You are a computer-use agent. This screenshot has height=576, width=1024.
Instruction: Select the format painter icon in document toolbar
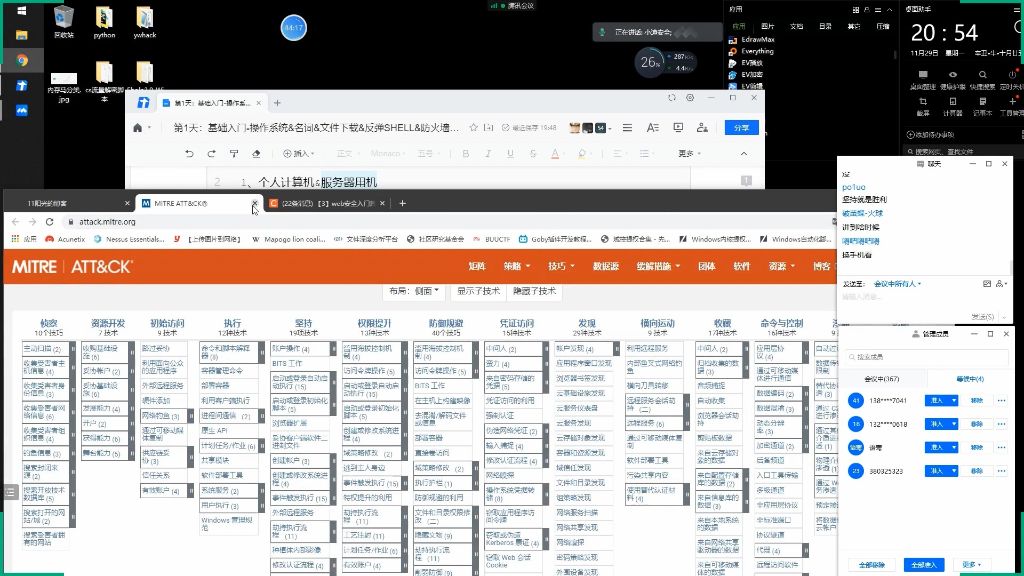coord(234,153)
